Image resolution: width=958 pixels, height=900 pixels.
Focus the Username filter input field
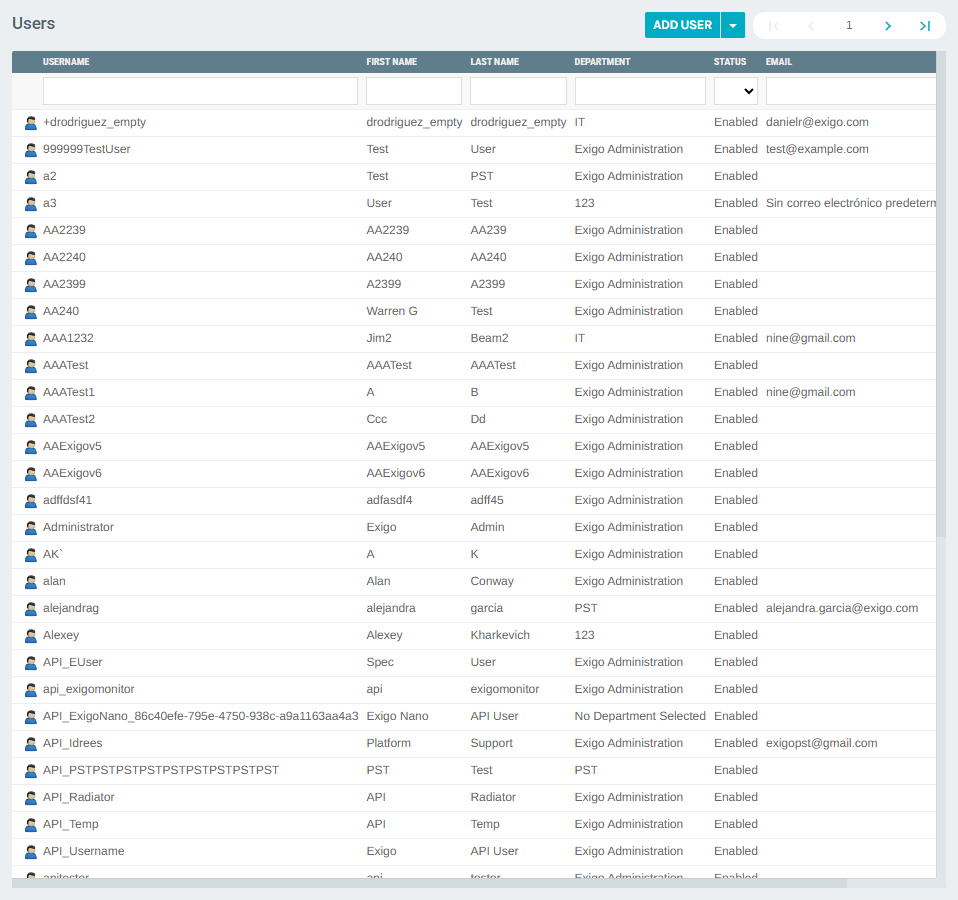pos(200,91)
